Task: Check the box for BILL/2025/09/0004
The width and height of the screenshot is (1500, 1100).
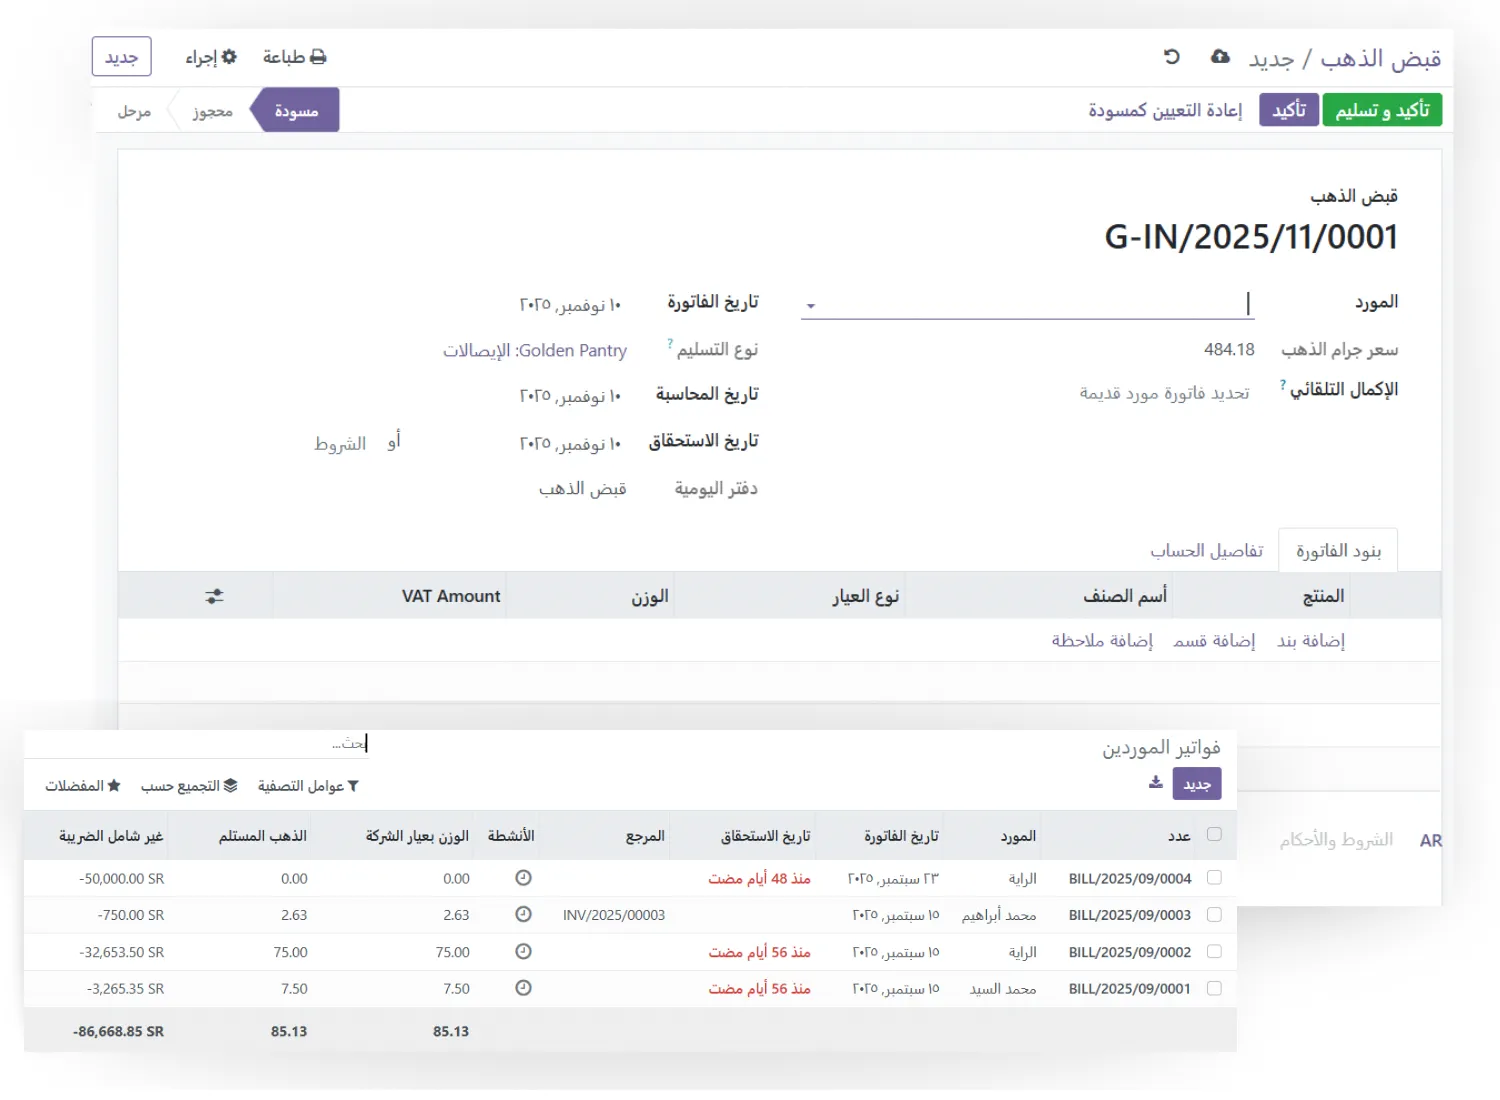Action: tap(1214, 878)
